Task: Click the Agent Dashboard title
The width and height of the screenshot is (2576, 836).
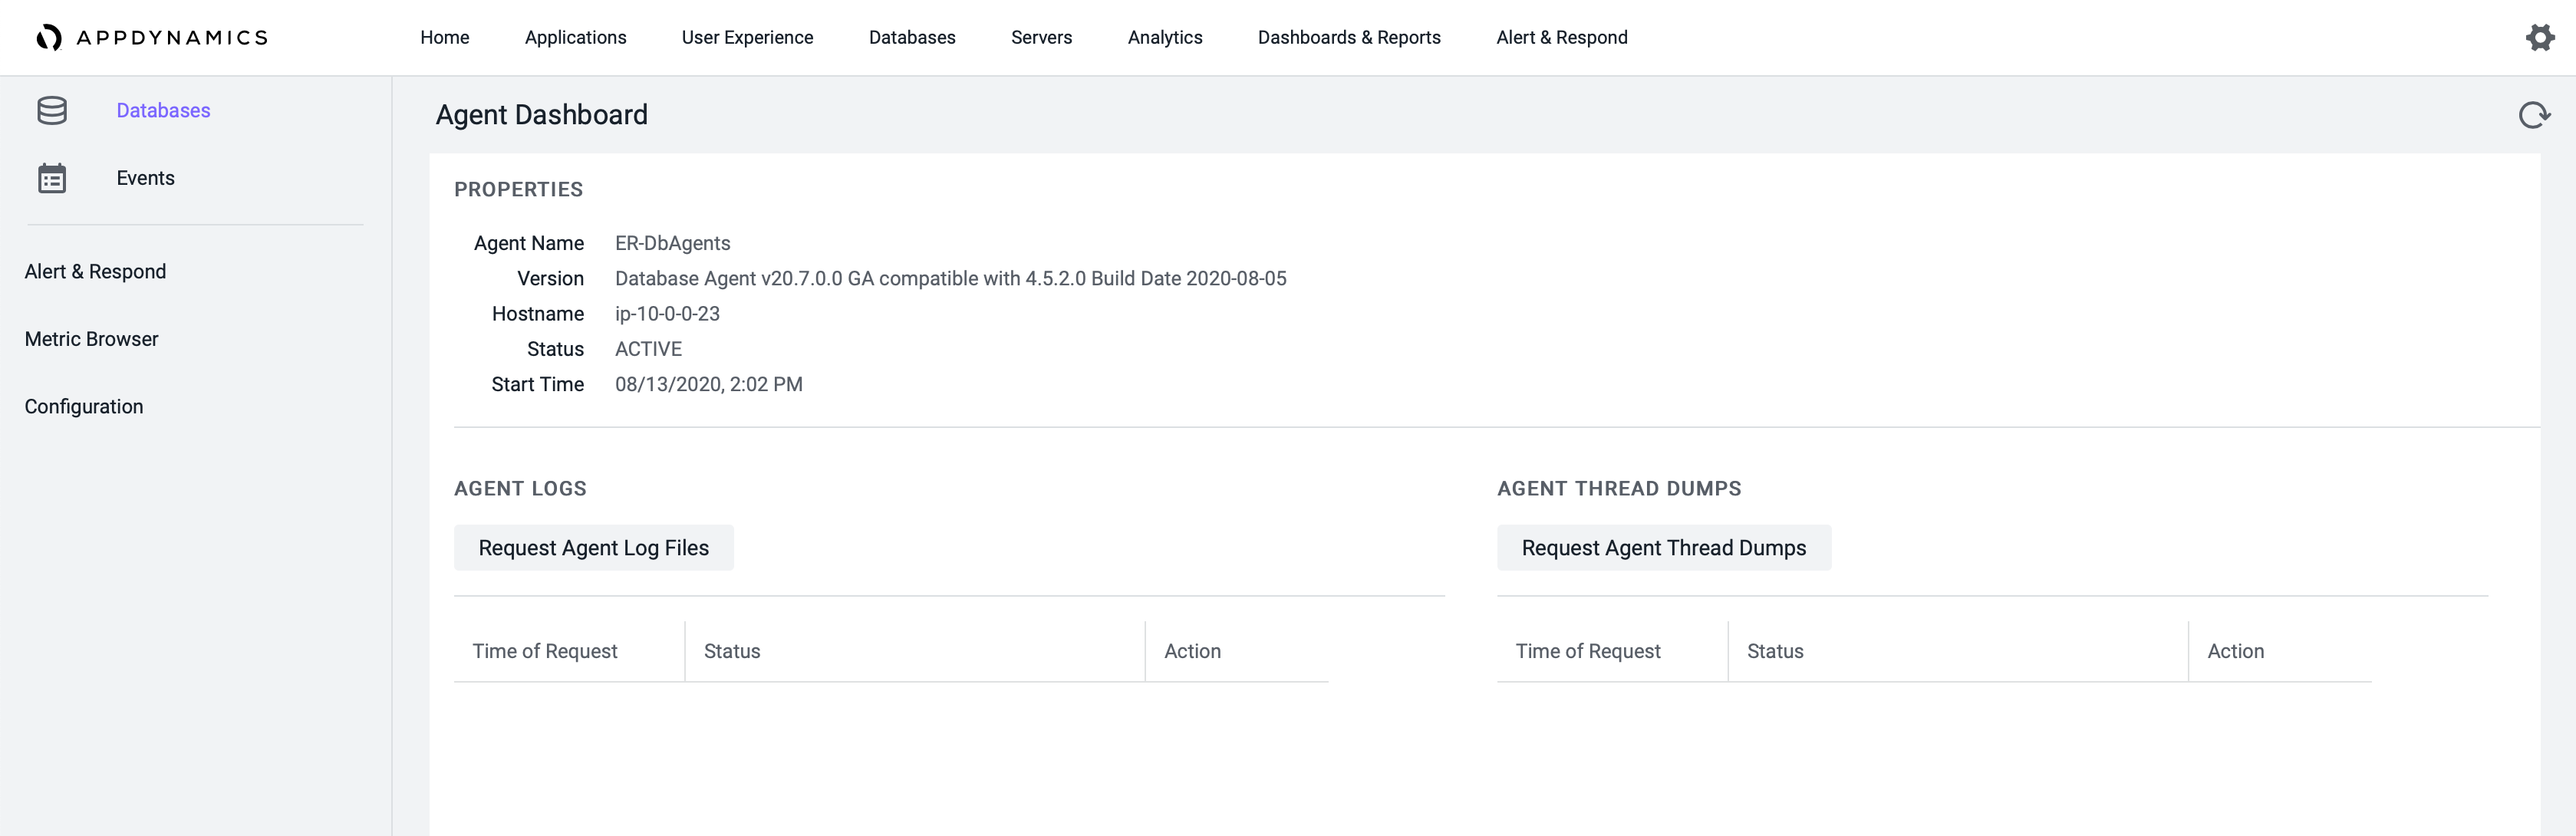Action: click(x=541, y=115)
